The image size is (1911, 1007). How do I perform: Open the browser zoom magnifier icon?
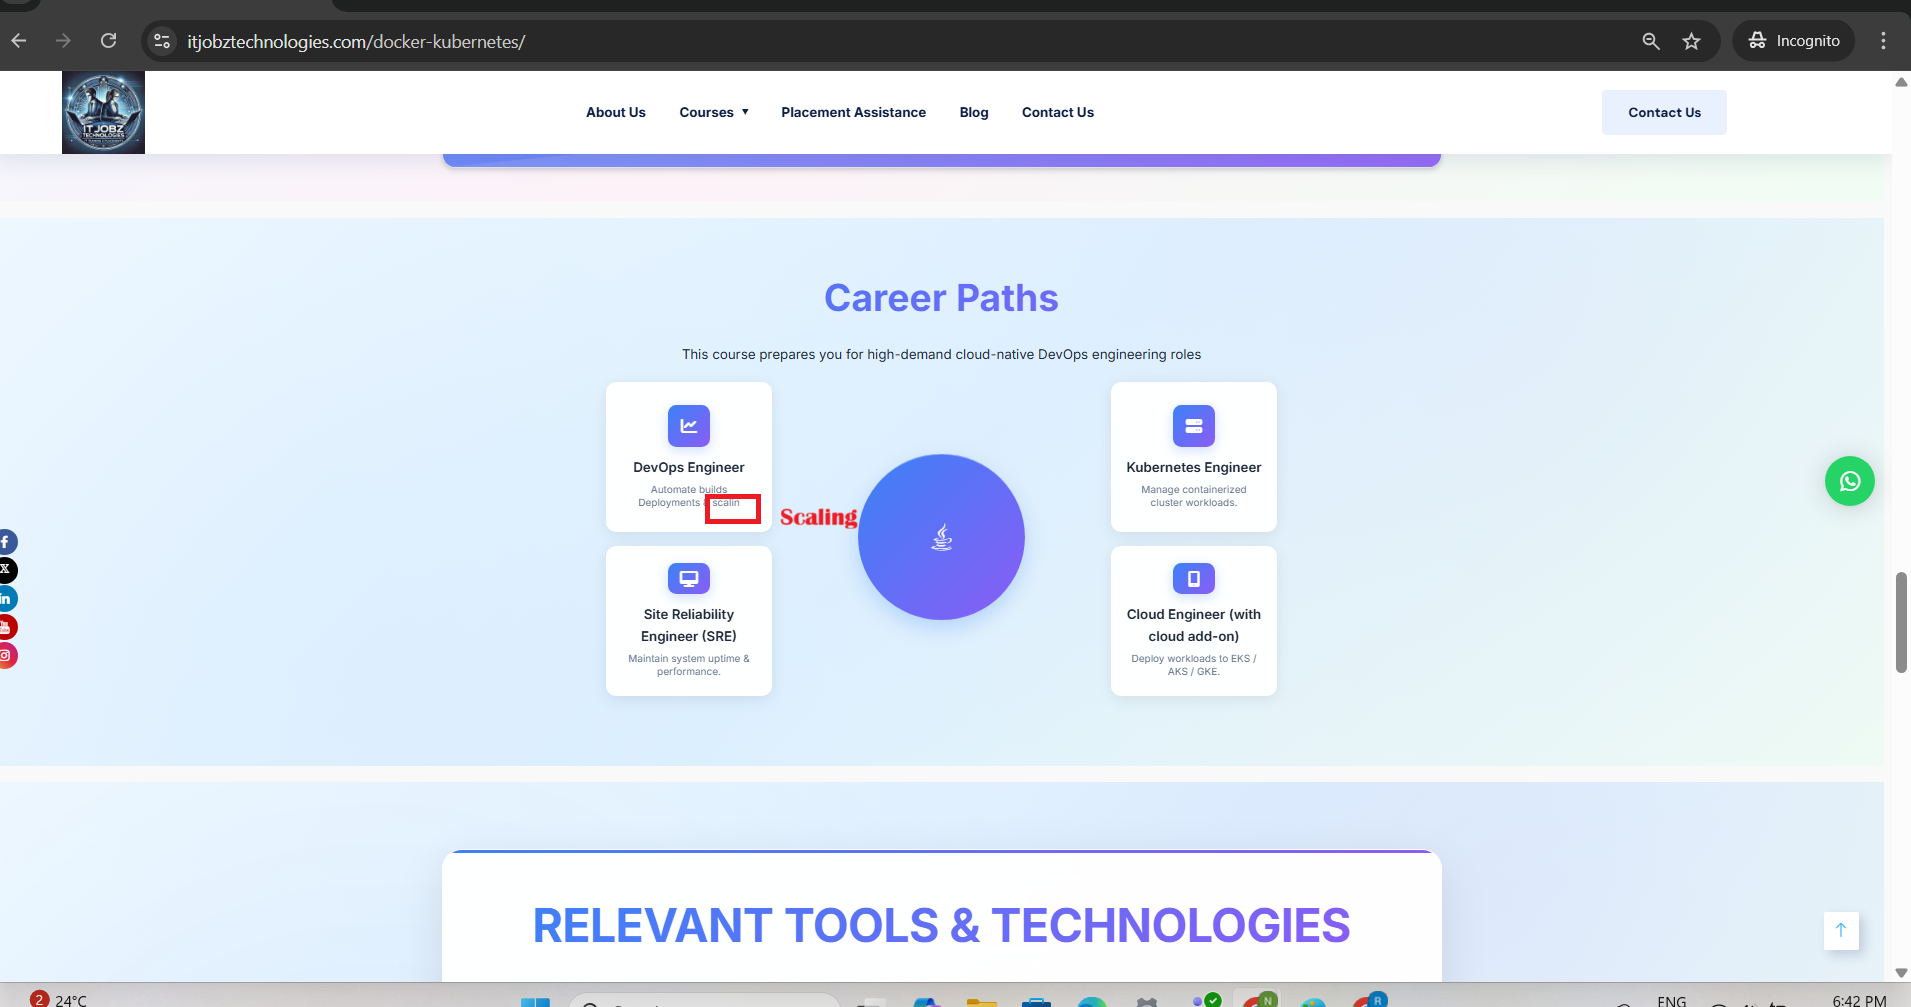(x=1651, y=41)
